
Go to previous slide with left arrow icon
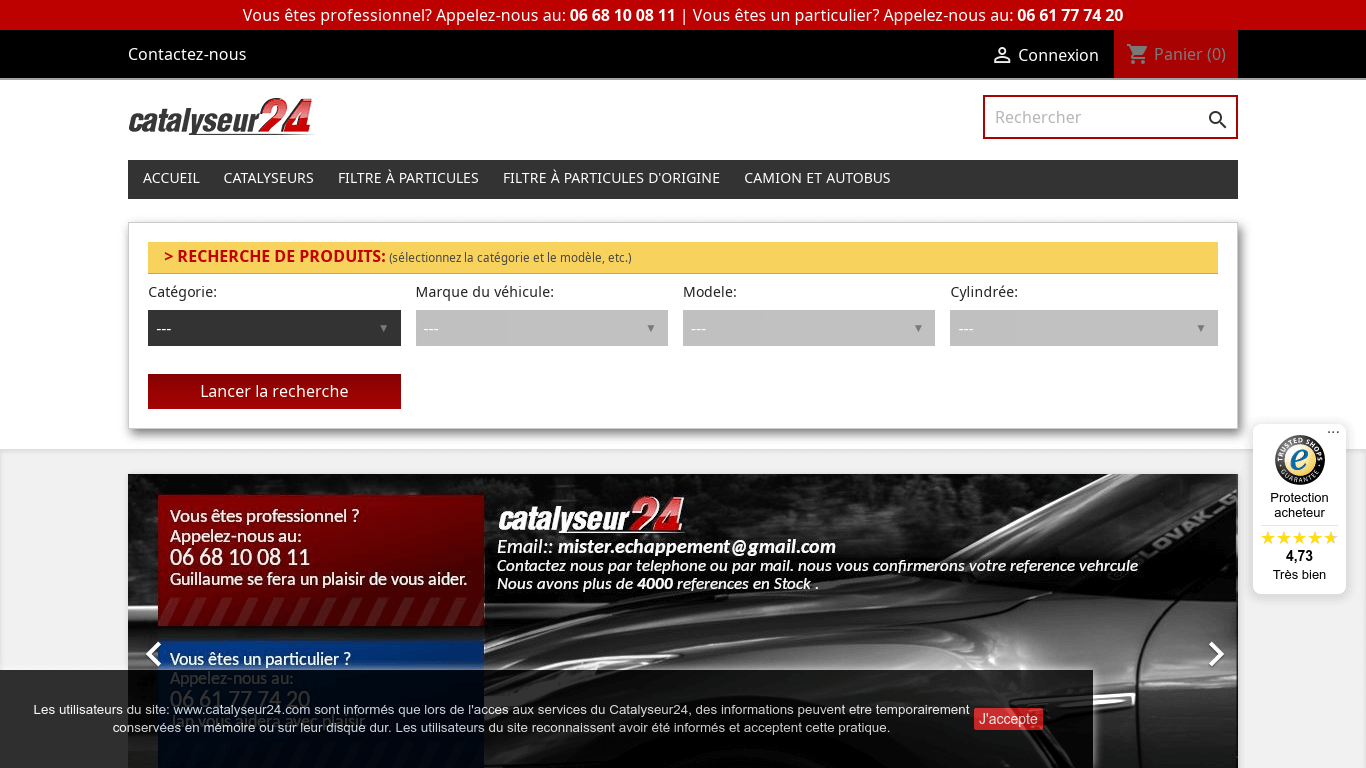pyautogui.click(x=152, y=654)
